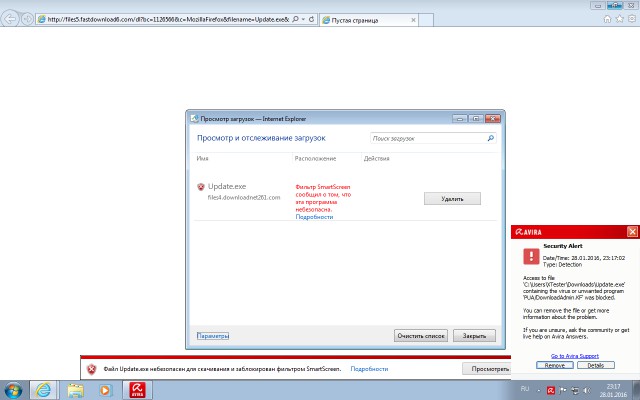The image size is (640, 400).
Task: Click the Закрыть button
Action: tap(474, 336)
